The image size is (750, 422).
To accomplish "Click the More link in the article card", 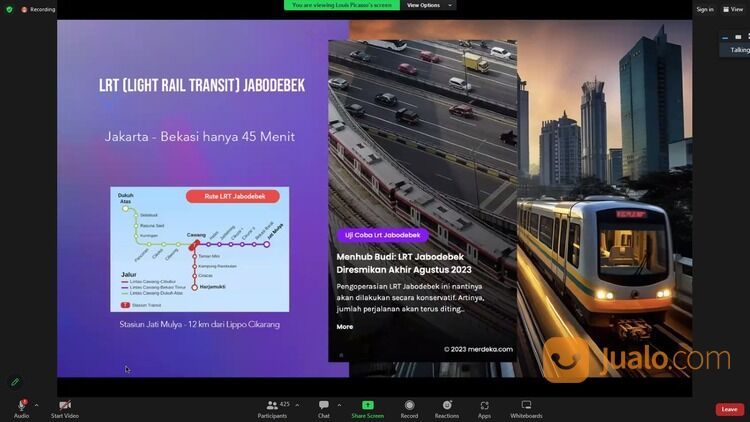I will 344,327.
